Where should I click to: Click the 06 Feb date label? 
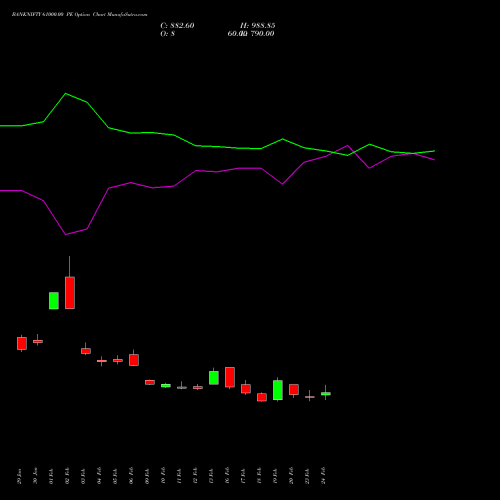tap(131, 476)
